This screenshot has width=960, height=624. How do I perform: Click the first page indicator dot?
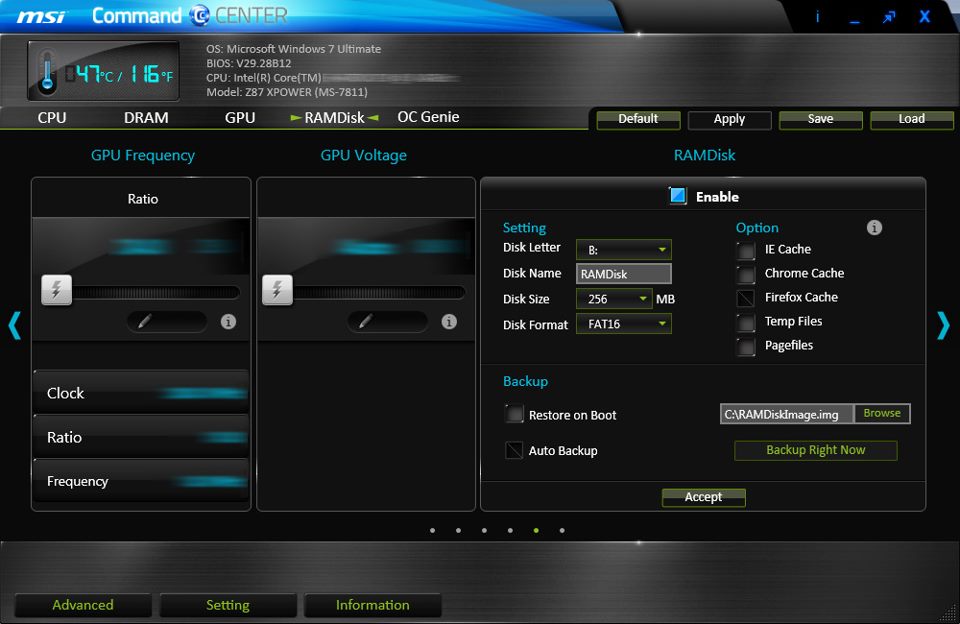pos(432,530)
